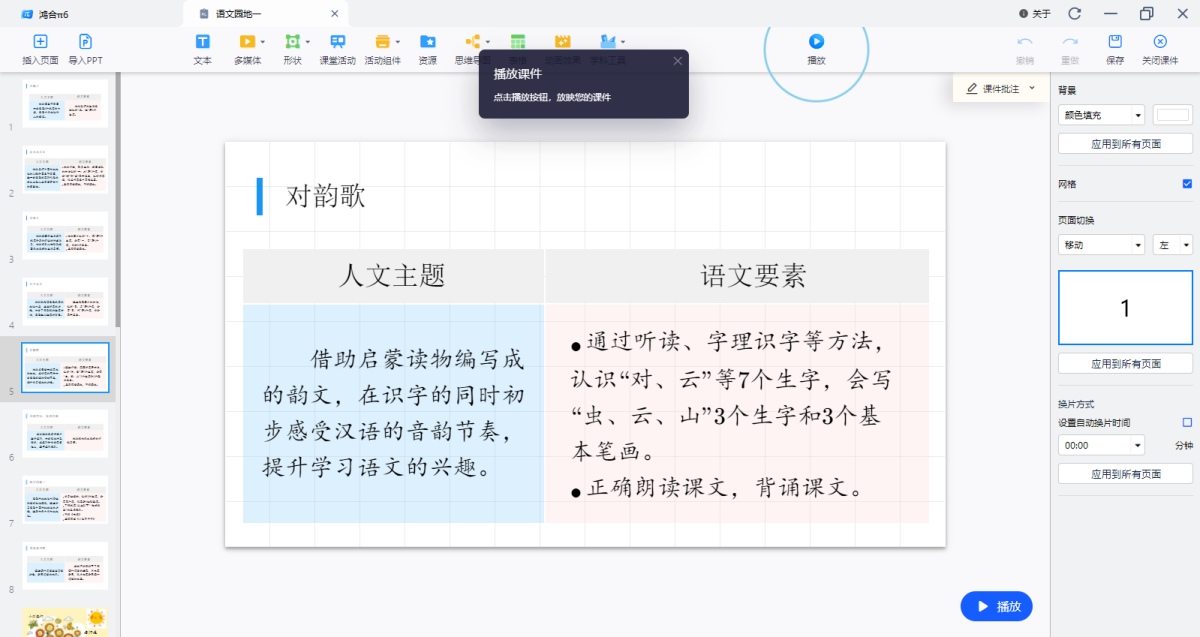Open the 课堂活动 classroom activity tool
The width and height of the screenshot is (1200, 637).
tap(337, 42)
